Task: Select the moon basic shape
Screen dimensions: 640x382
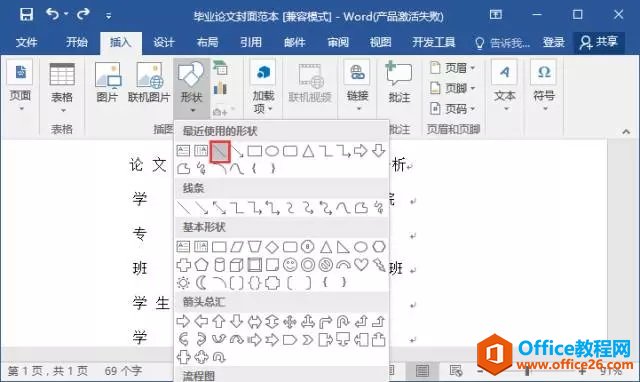Action: coord(201,282)
